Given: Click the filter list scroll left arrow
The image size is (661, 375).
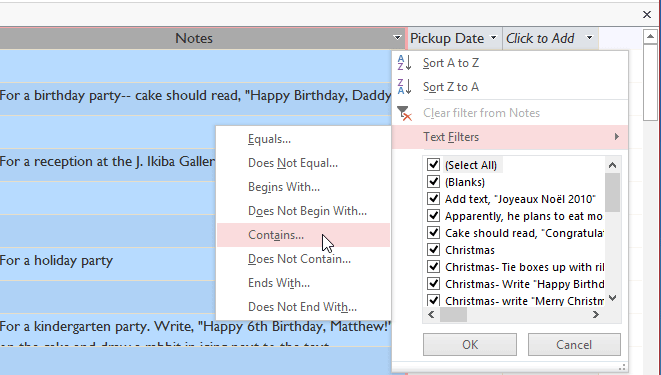Looking at the screenshot, I should [431, 314].
